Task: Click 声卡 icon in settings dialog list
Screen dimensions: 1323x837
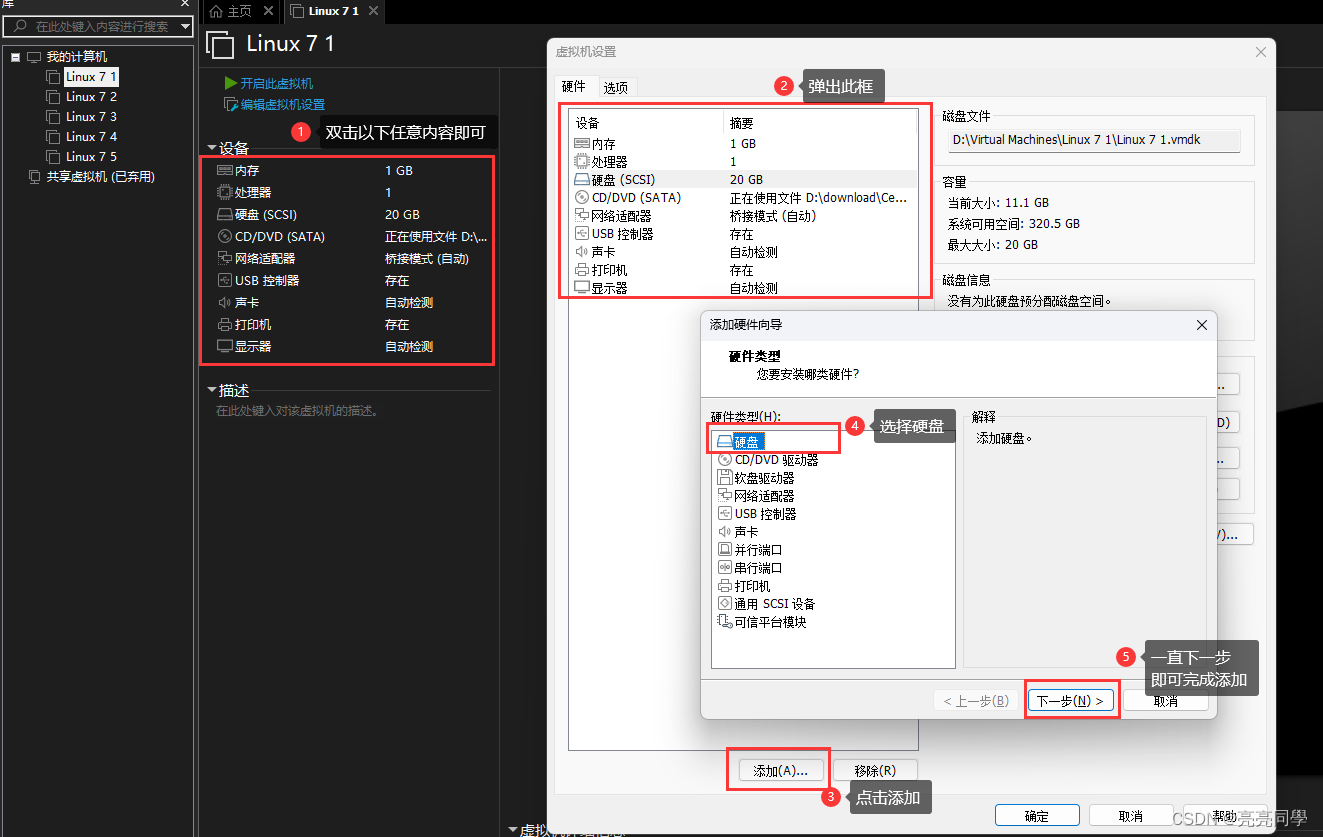Action: 582,252
